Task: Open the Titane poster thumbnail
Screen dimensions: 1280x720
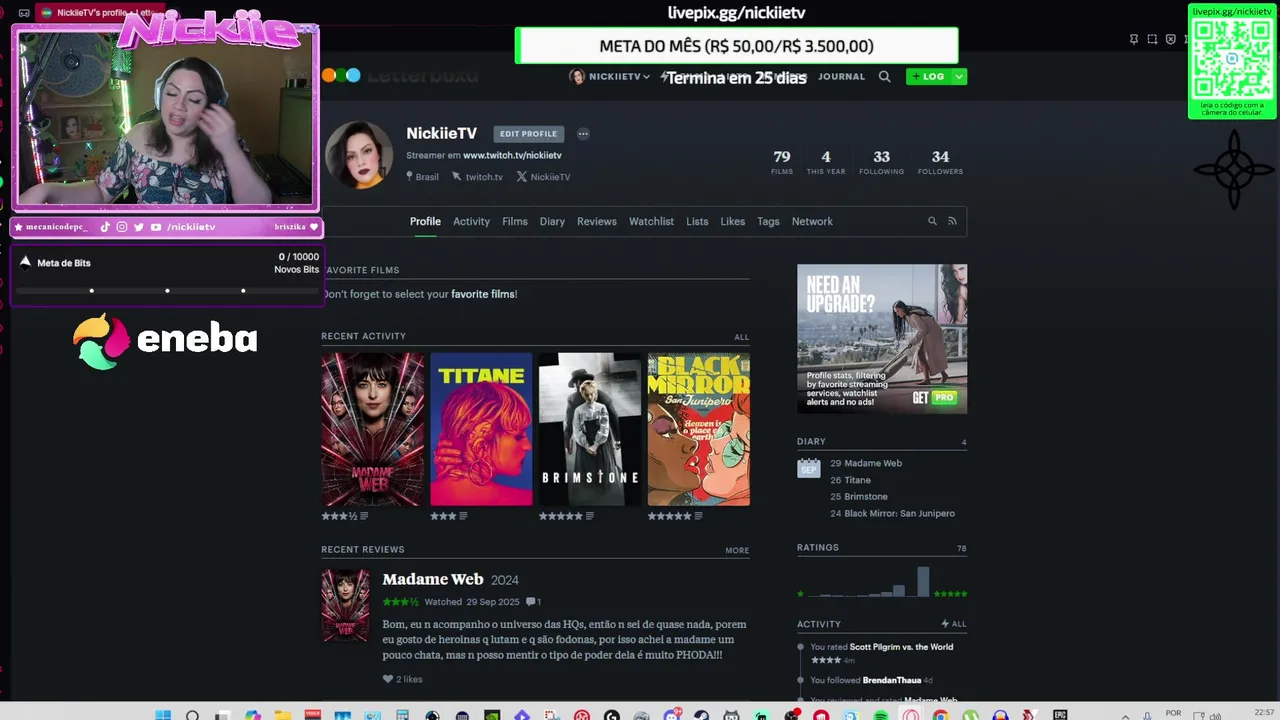Action: (x=481, y=429)
